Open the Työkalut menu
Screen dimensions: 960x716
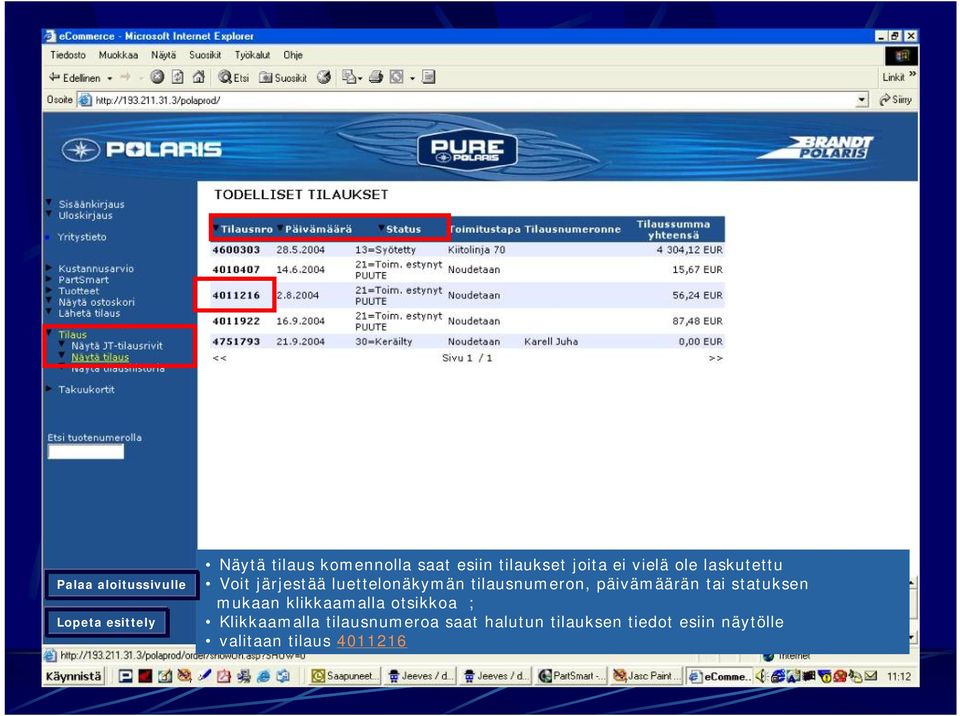[252, 55]
